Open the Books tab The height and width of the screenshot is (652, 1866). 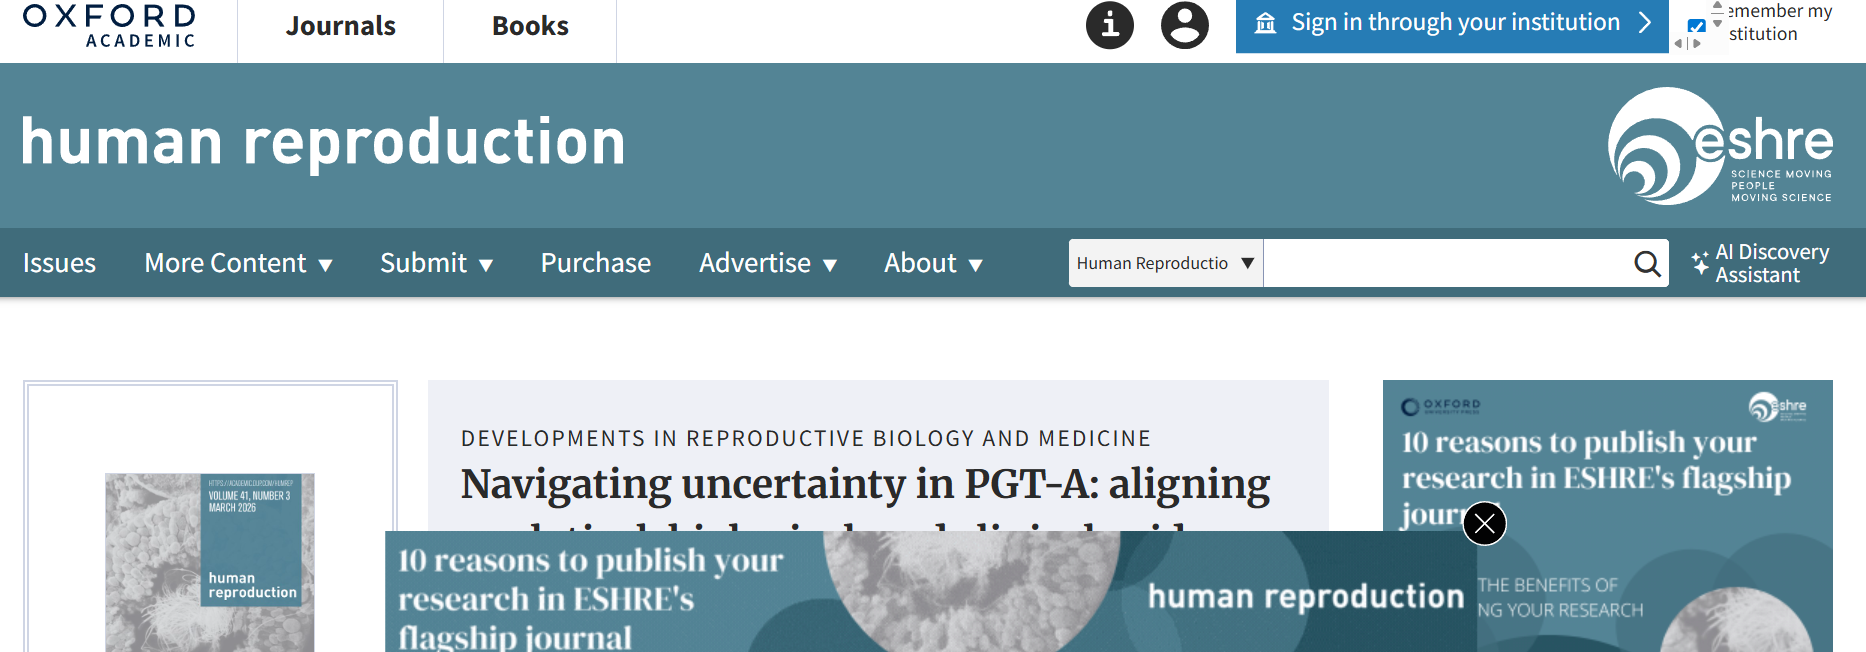coord(530,26)
